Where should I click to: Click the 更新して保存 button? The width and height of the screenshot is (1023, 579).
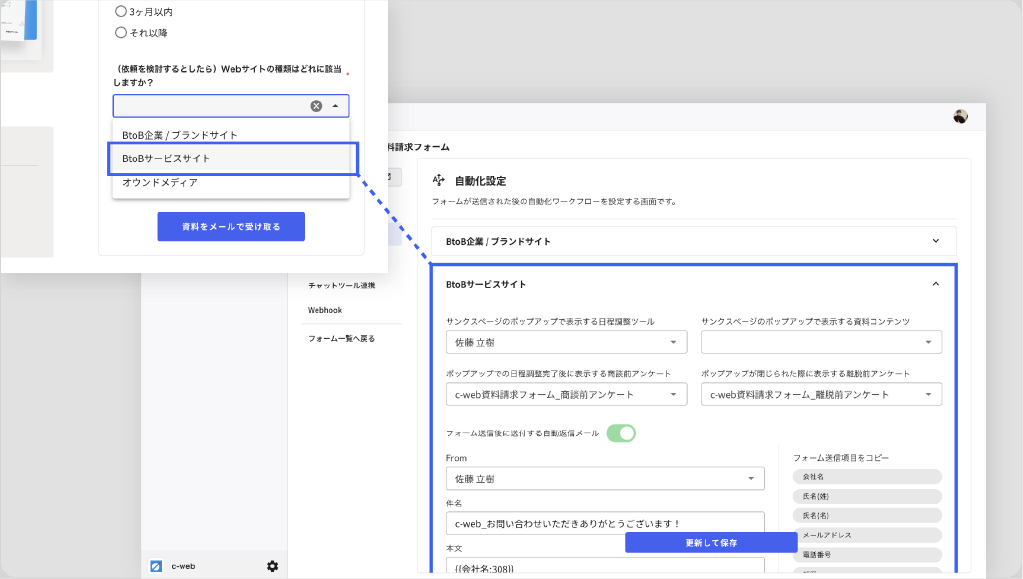click(711, 542)
